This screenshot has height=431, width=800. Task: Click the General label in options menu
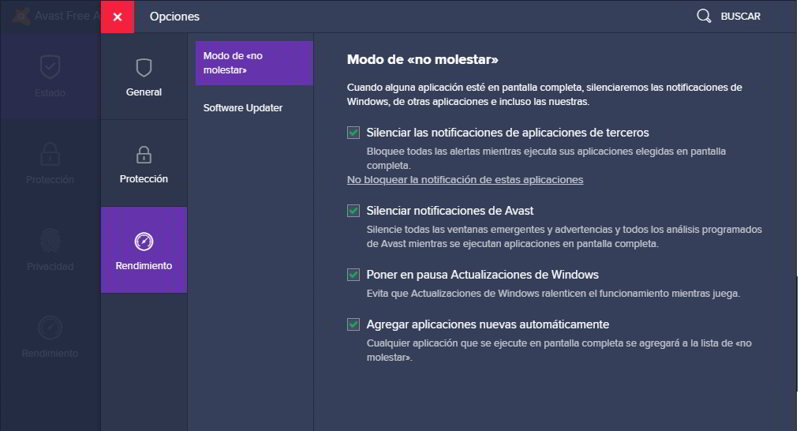144,92
